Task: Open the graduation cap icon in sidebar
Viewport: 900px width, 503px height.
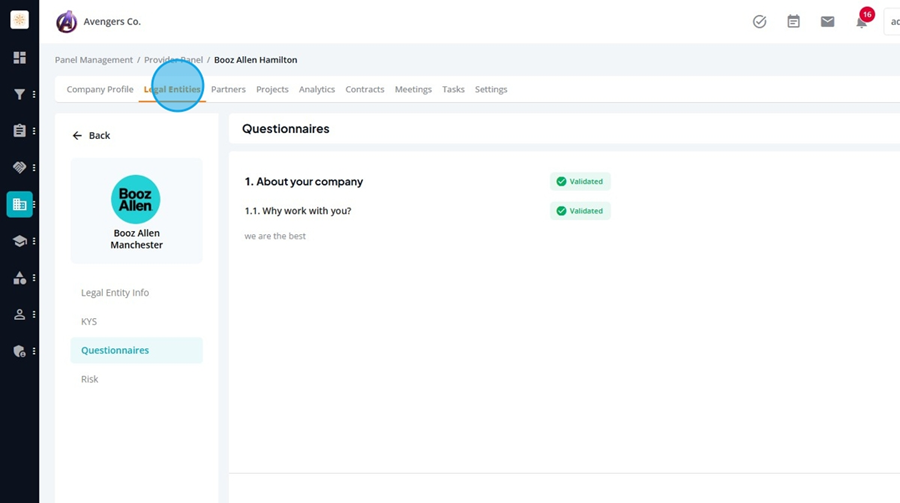Action: (x=20, y=241)
